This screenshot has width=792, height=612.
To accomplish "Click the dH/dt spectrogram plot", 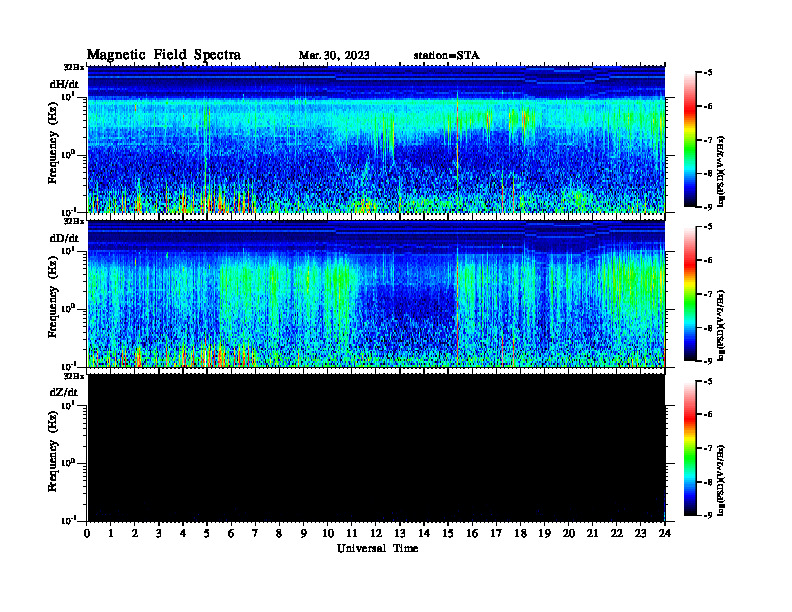I will [376, 139].
